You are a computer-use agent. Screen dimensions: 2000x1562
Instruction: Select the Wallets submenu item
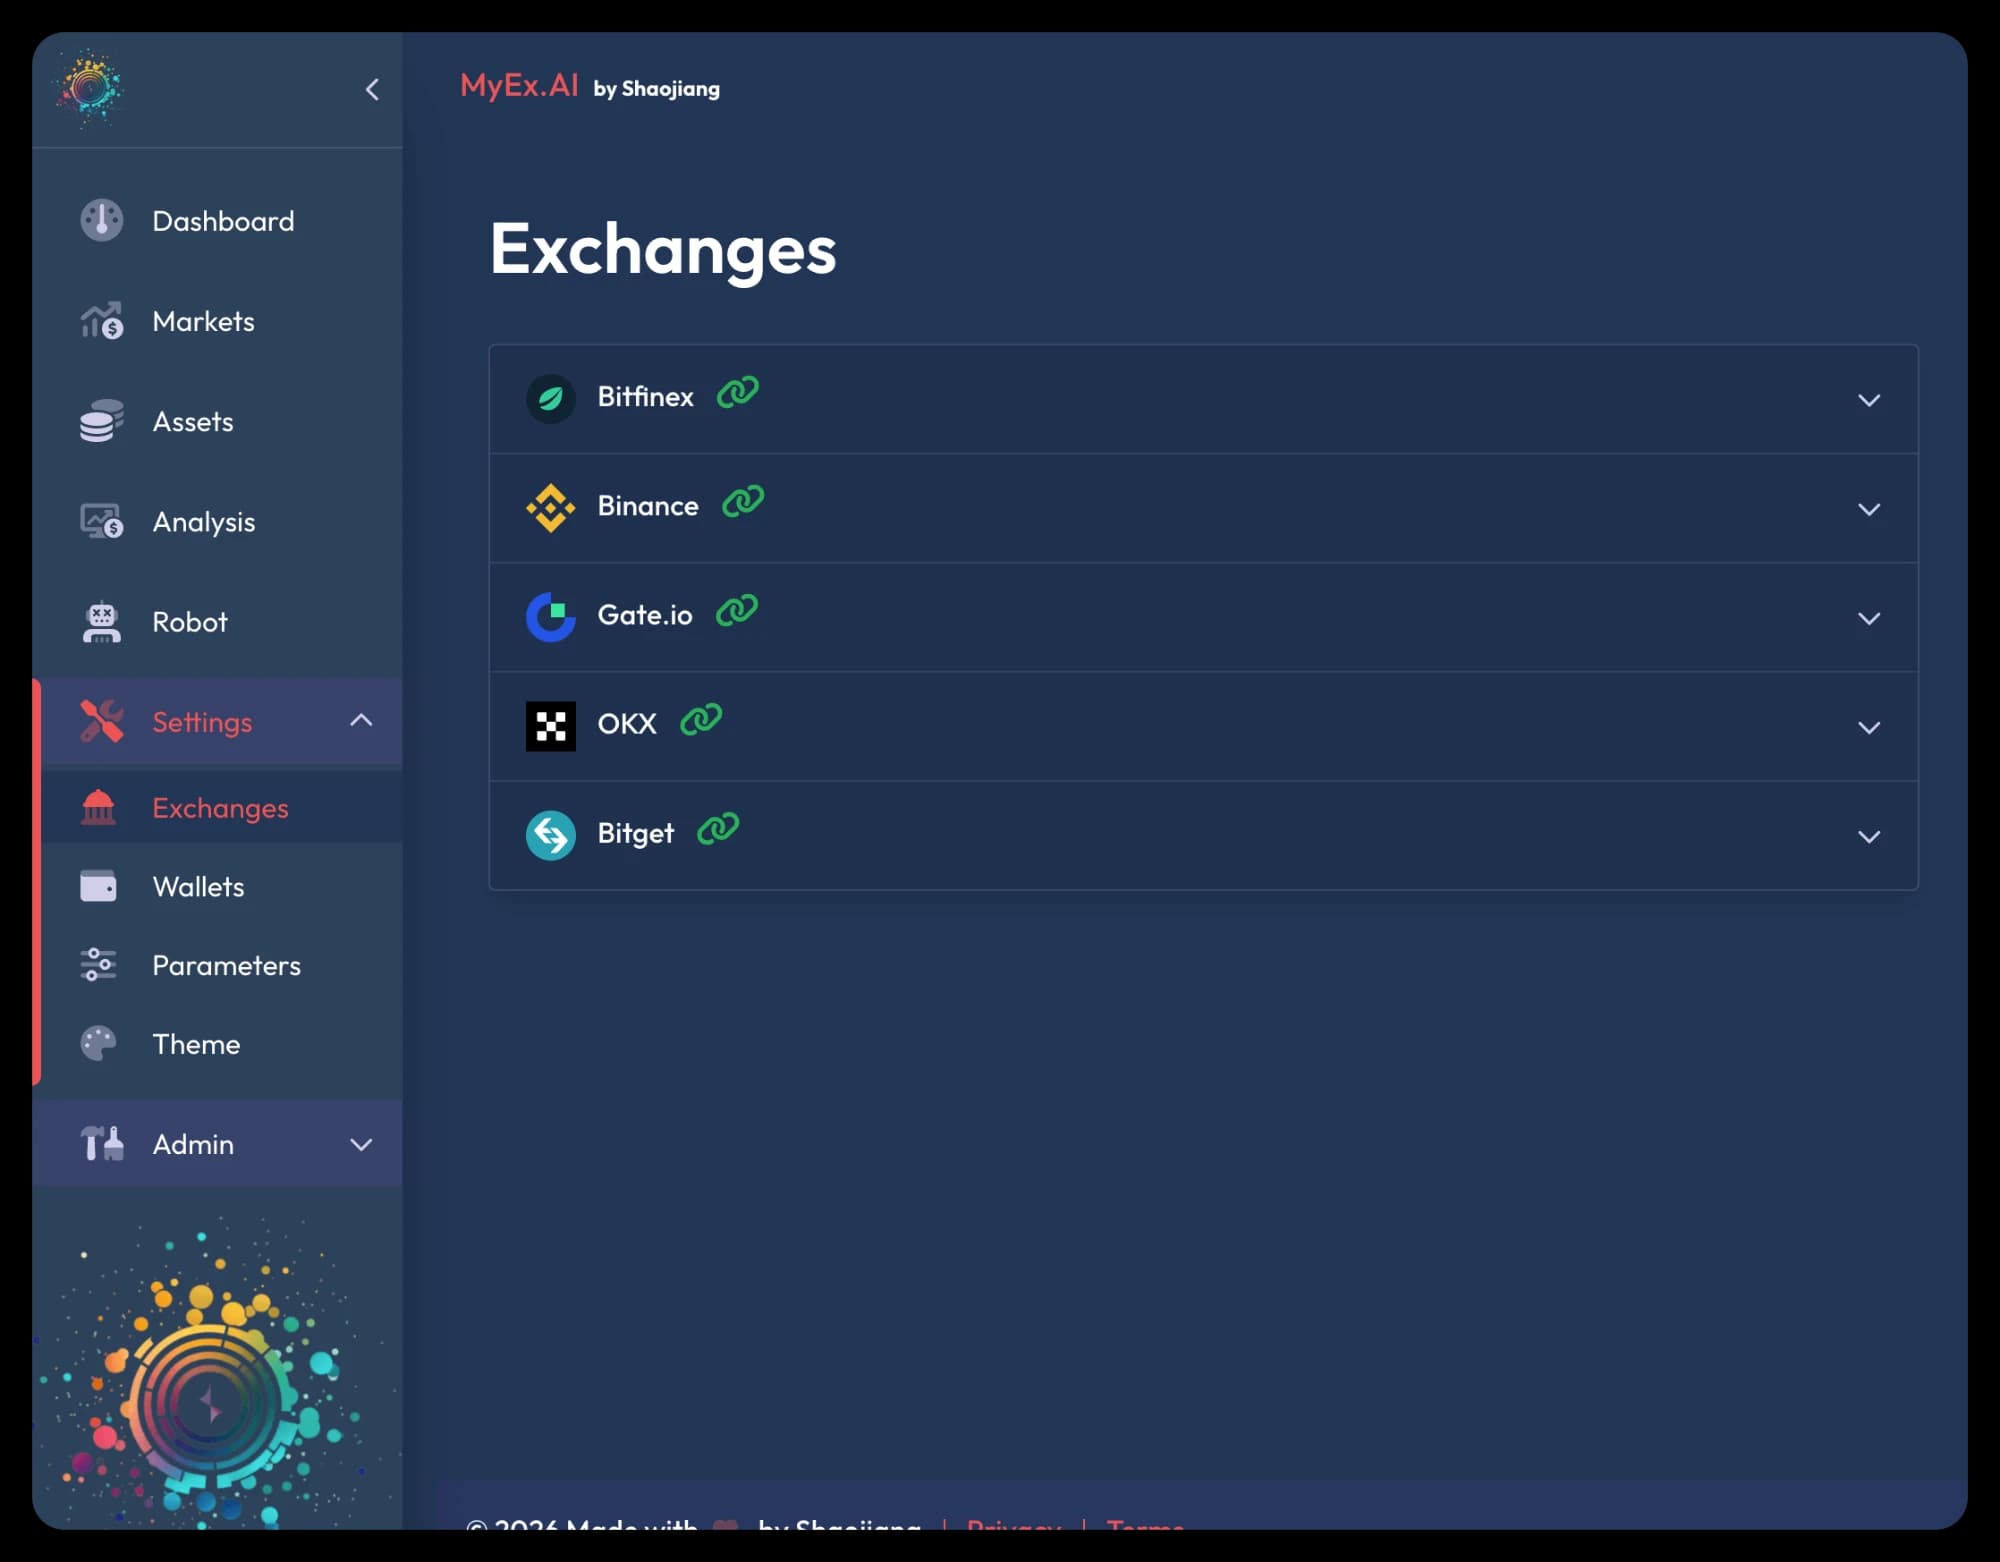pyautogui.click(x=221, y=886)
